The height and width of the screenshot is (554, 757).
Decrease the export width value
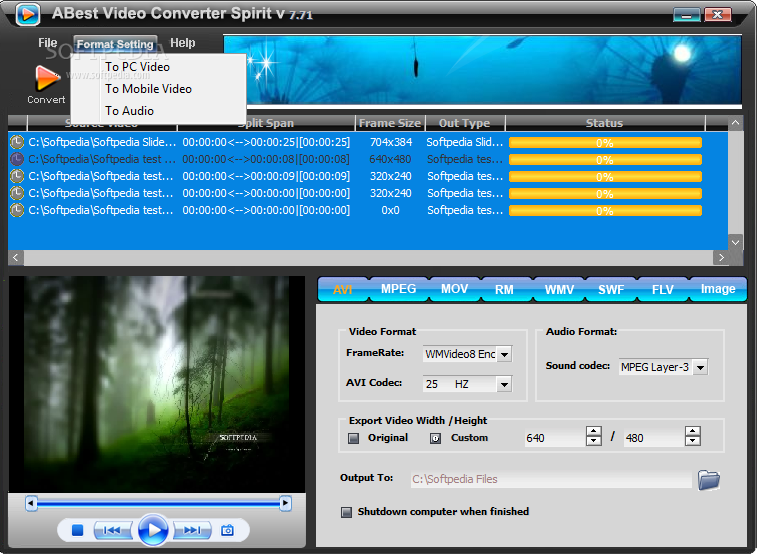593,441
